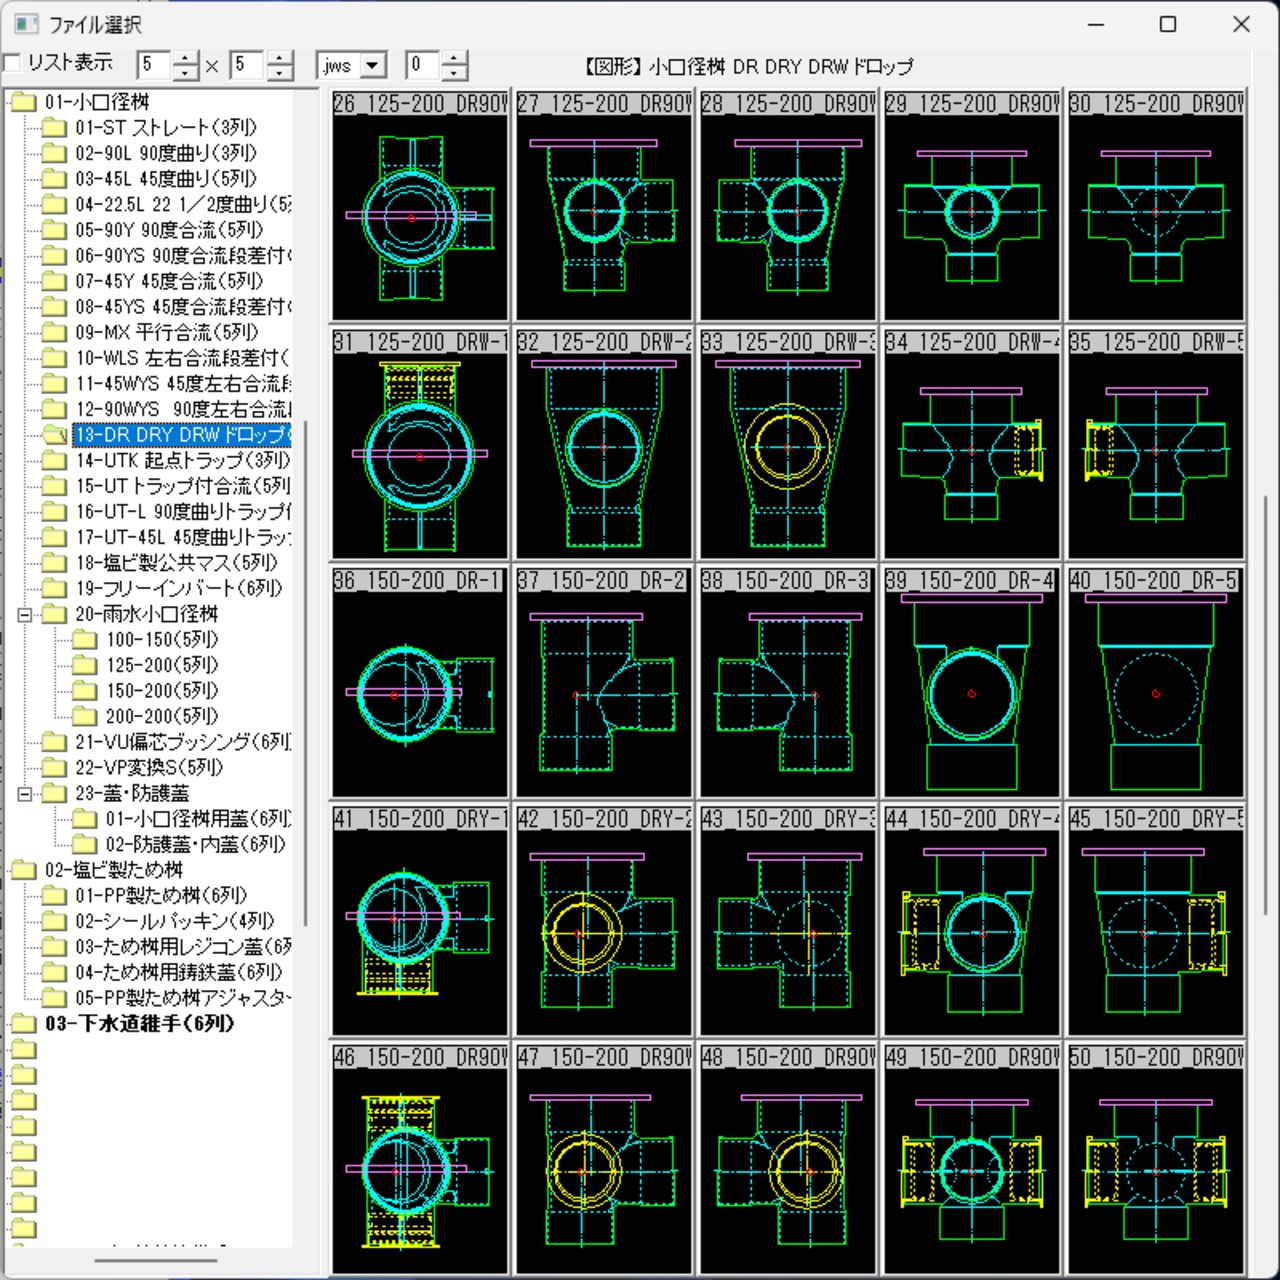Viewport: 1280px width, 1280px height.
Task: Click folder icon of 01-ST ストレート
Action: [x=54, y=127]
